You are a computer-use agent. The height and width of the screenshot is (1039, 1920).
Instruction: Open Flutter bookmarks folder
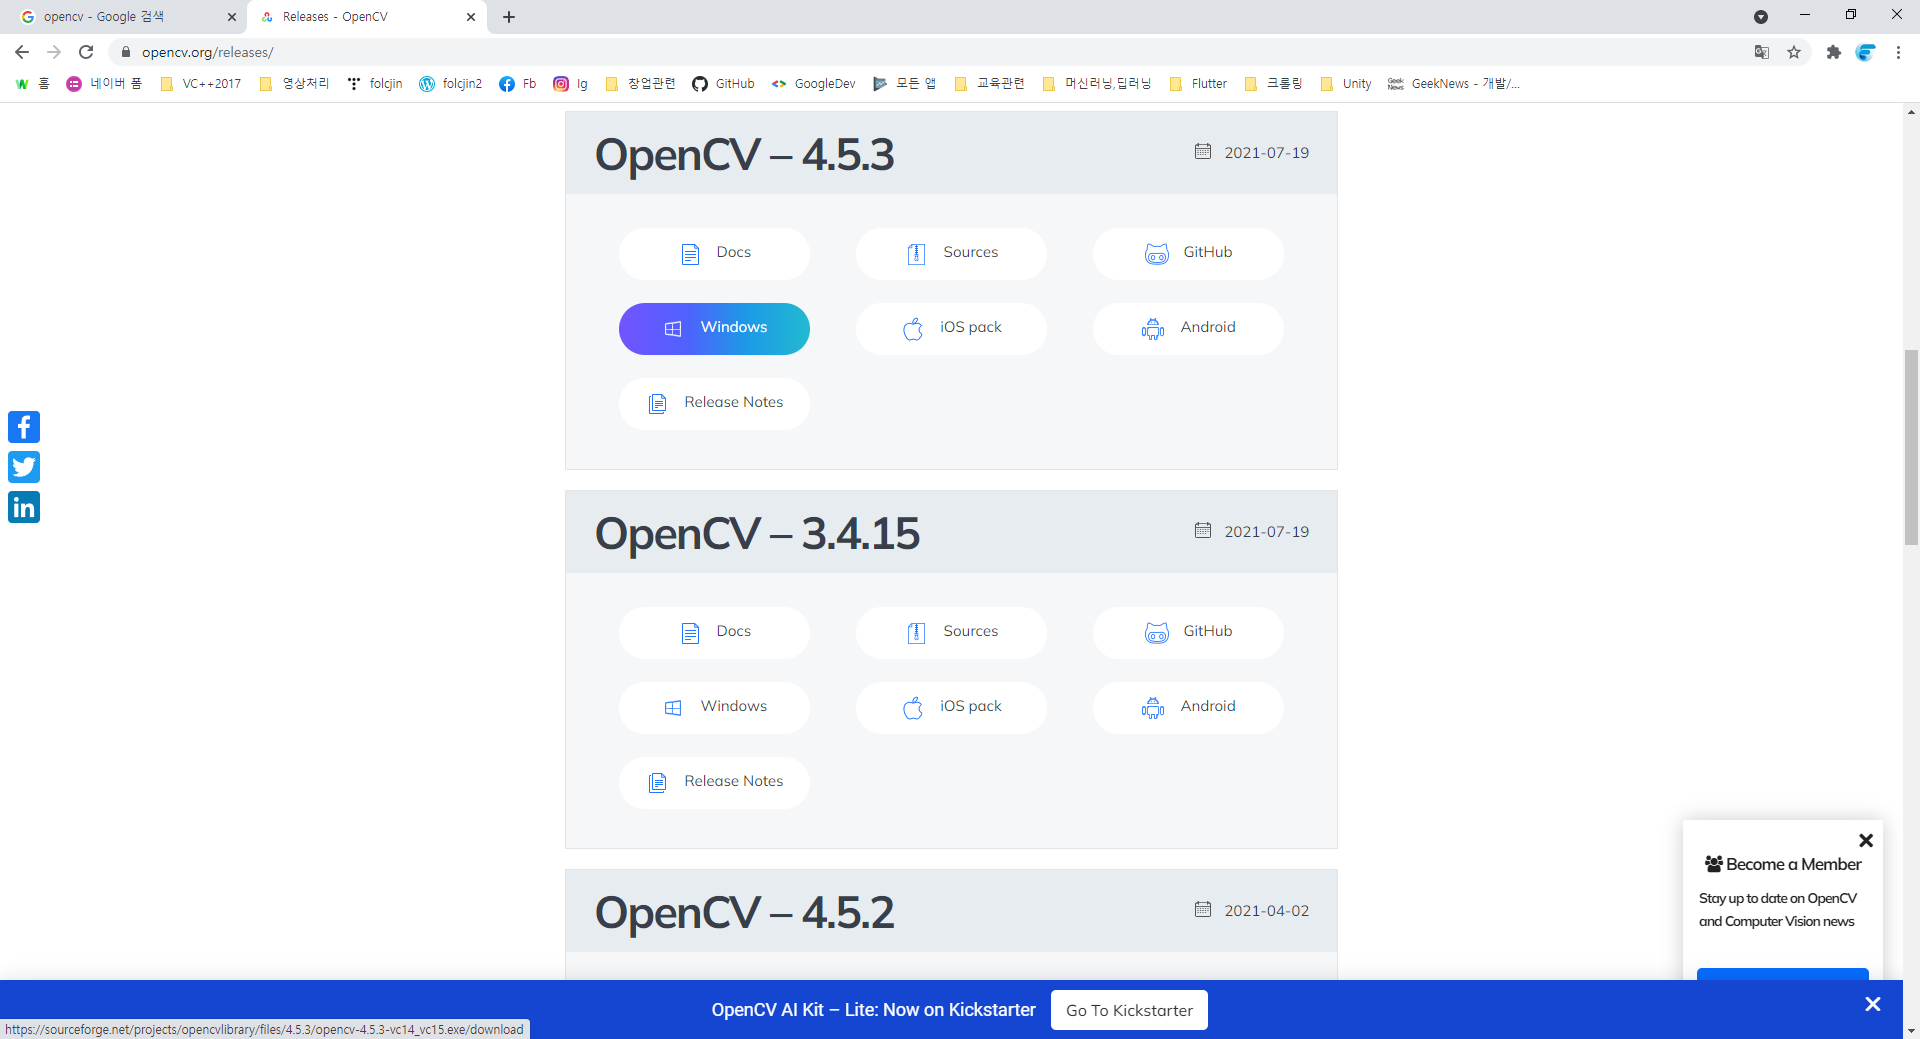pos(1198,84)
